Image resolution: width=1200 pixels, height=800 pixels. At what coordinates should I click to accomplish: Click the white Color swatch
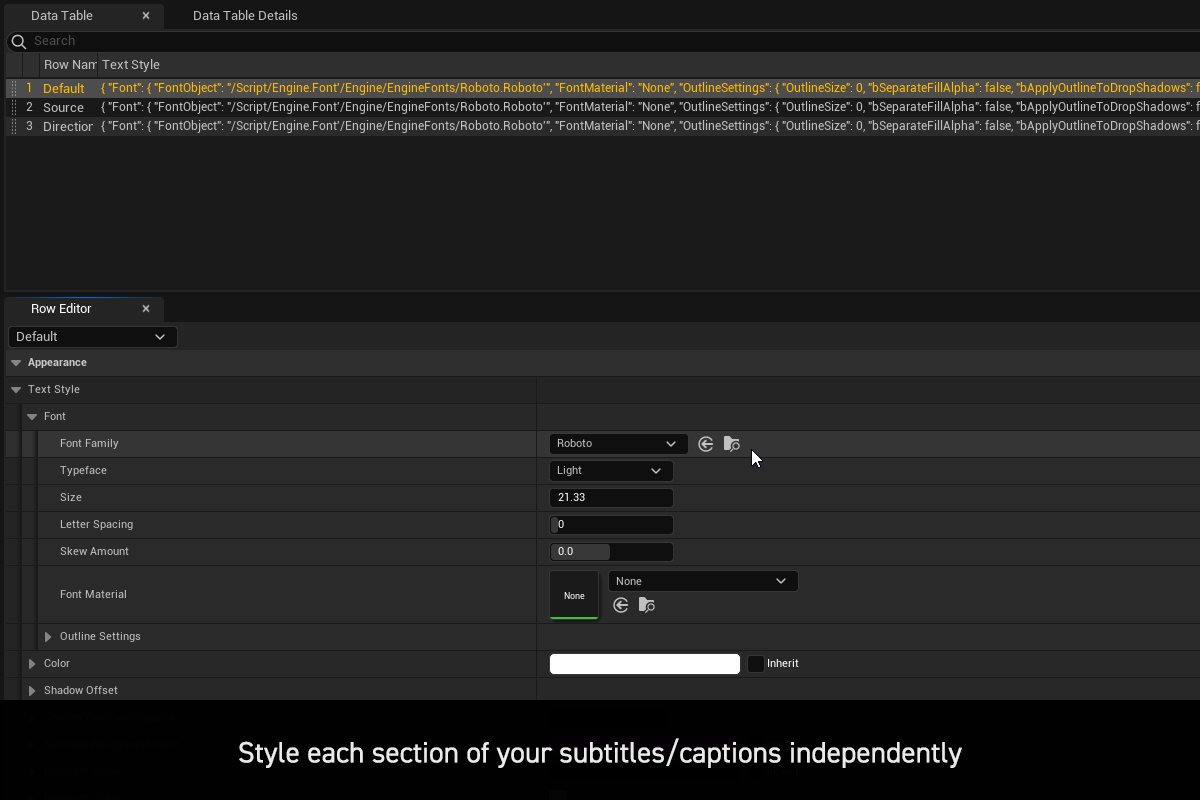(x=644, y=664)
